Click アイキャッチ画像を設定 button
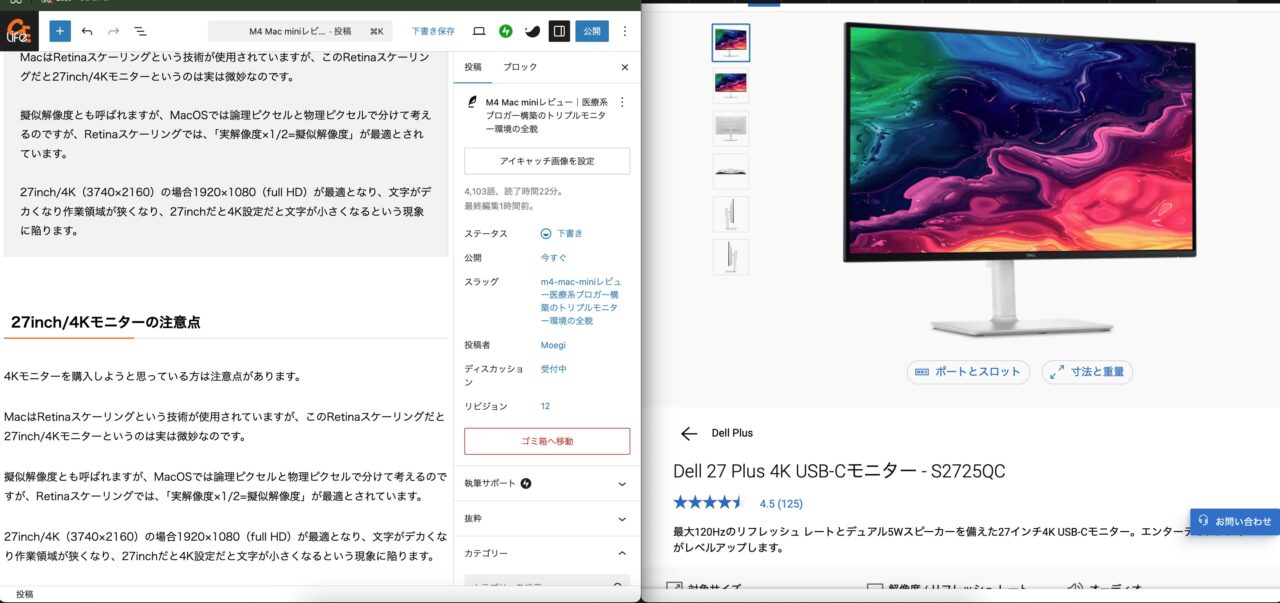The height and width of the screenshot is (603, 1280). click(547, 161)
